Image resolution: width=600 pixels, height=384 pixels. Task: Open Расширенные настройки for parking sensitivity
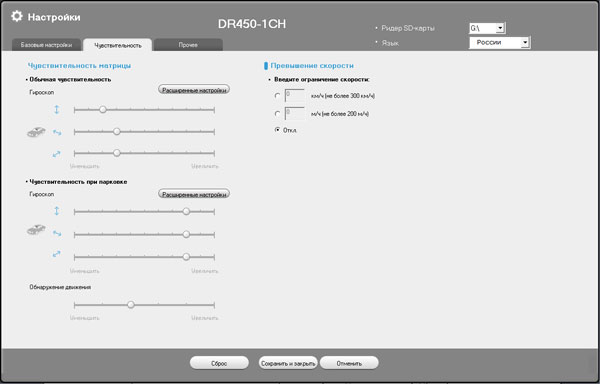click(x=194, y=194)
